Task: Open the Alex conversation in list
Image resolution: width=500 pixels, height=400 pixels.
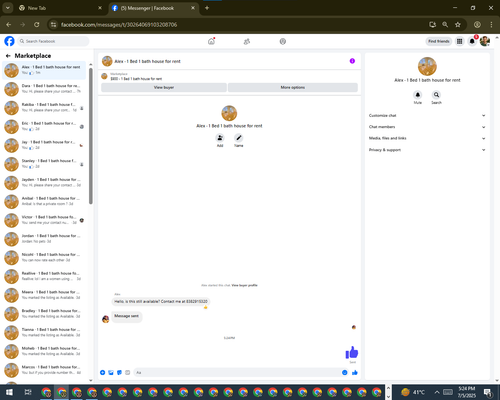Action: coord(44,70)
